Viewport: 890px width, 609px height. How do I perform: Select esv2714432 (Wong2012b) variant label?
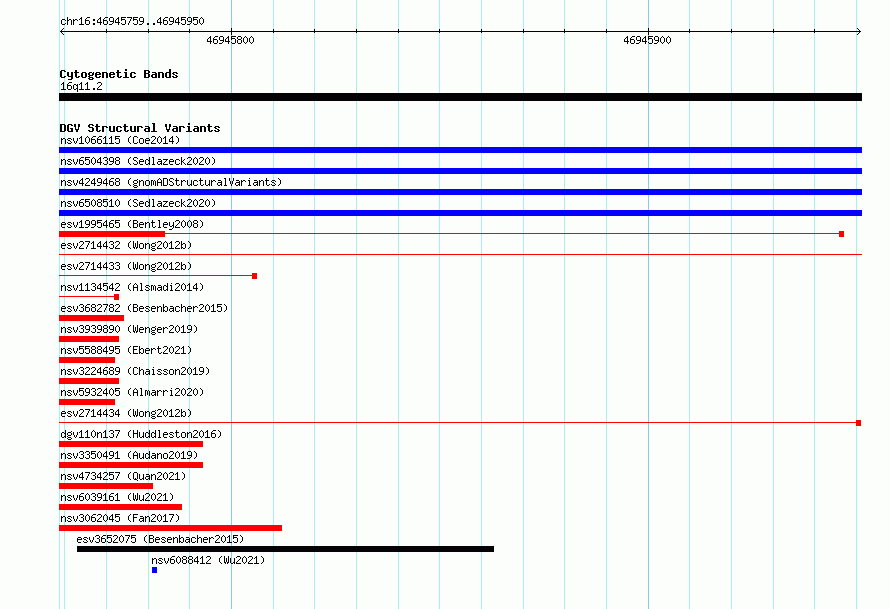point(126,245)
